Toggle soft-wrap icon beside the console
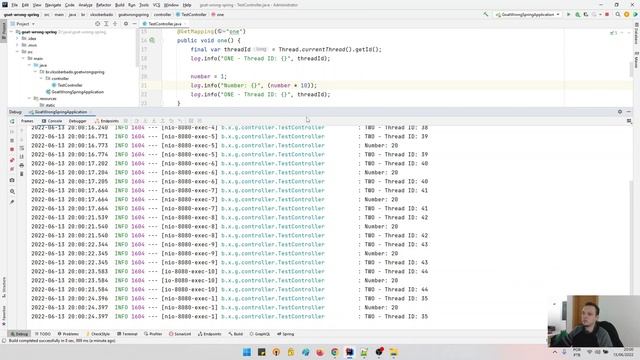640x360 pixels. click(22, 148)
